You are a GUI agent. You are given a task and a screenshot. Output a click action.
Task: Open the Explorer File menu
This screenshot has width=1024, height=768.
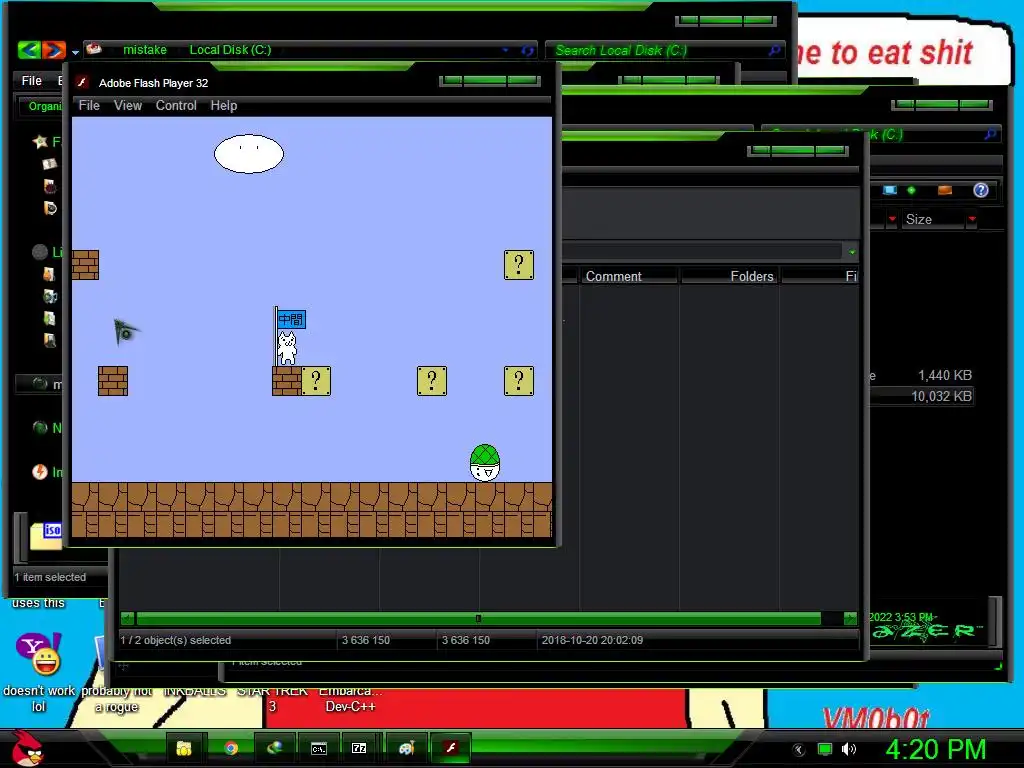31,80
